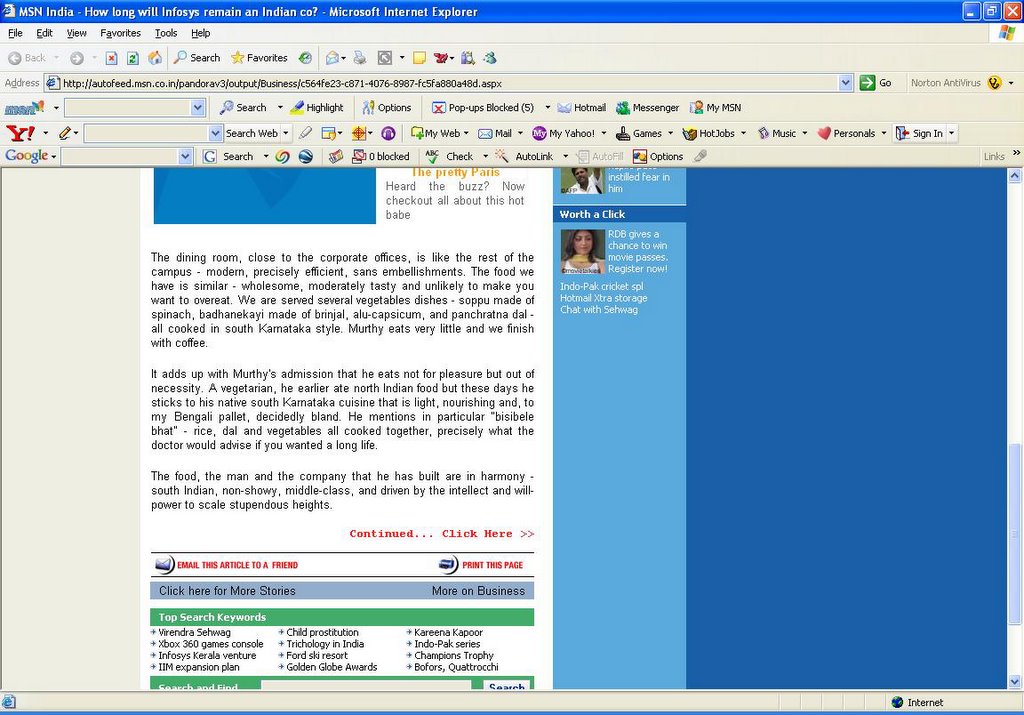The height and width of the screenshot is (715, 1024).
Task: Click inside the Google toolbar search field
Action: click(120, 157)
